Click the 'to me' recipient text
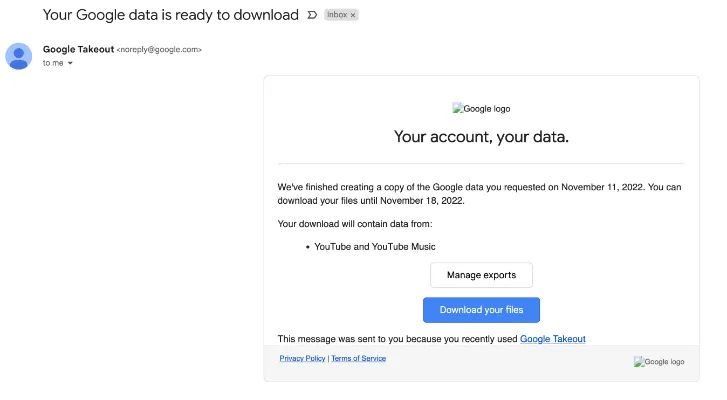Image resolution: width=727 pixels, height=400 pixels. pos(53,63)
